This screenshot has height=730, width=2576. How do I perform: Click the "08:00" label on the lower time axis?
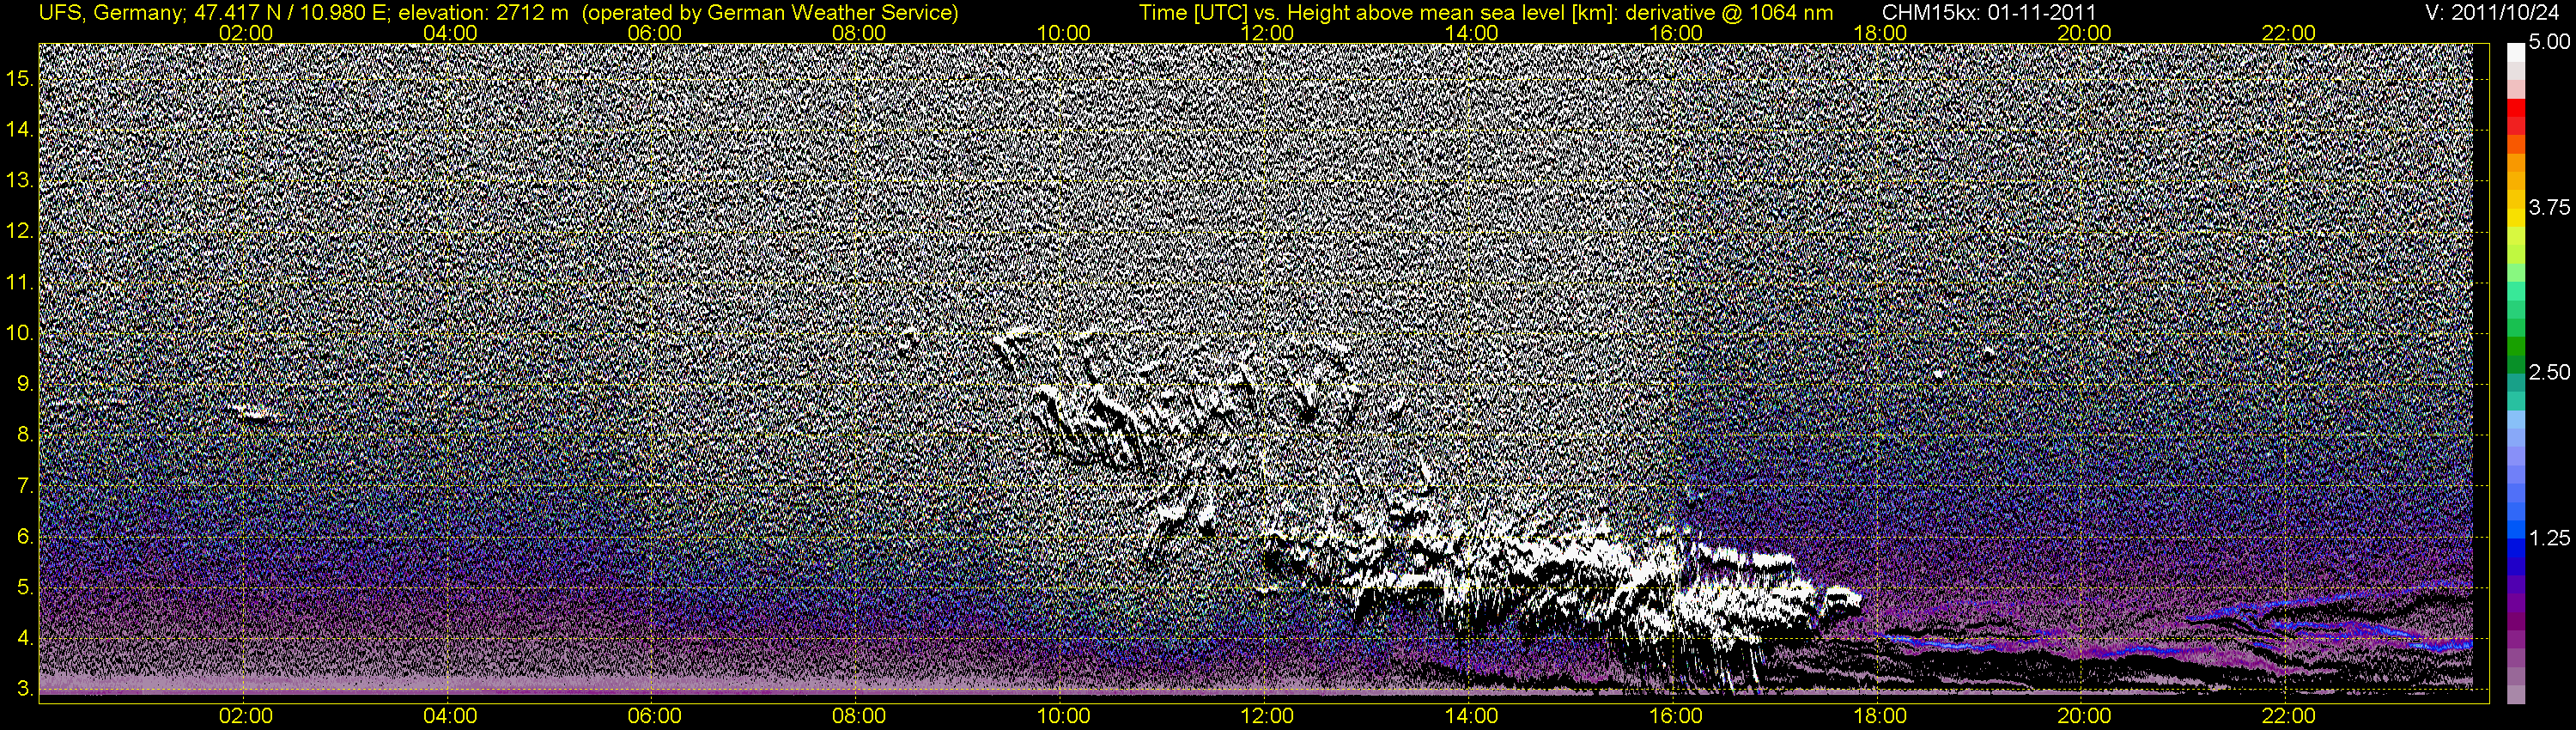coord(859,717)
